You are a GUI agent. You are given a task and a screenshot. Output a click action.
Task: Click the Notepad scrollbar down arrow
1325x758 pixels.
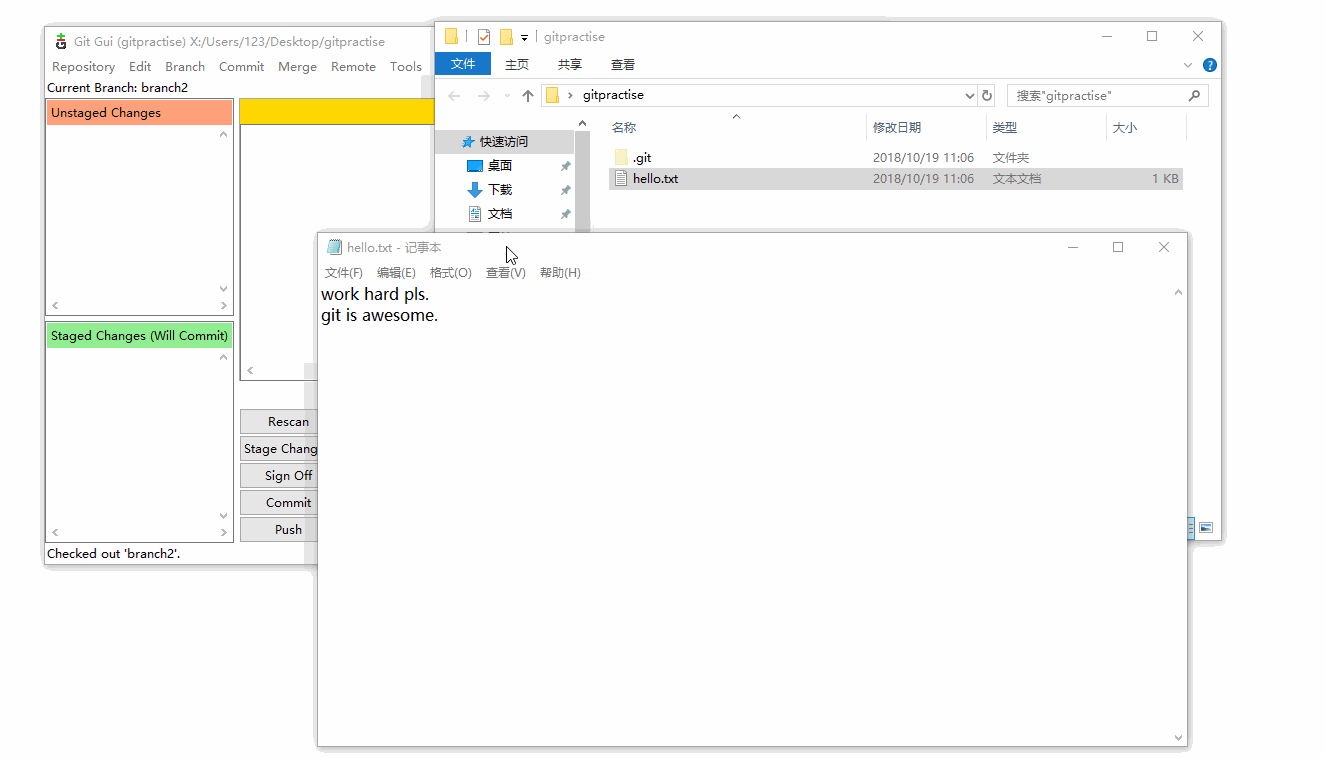1178,738
